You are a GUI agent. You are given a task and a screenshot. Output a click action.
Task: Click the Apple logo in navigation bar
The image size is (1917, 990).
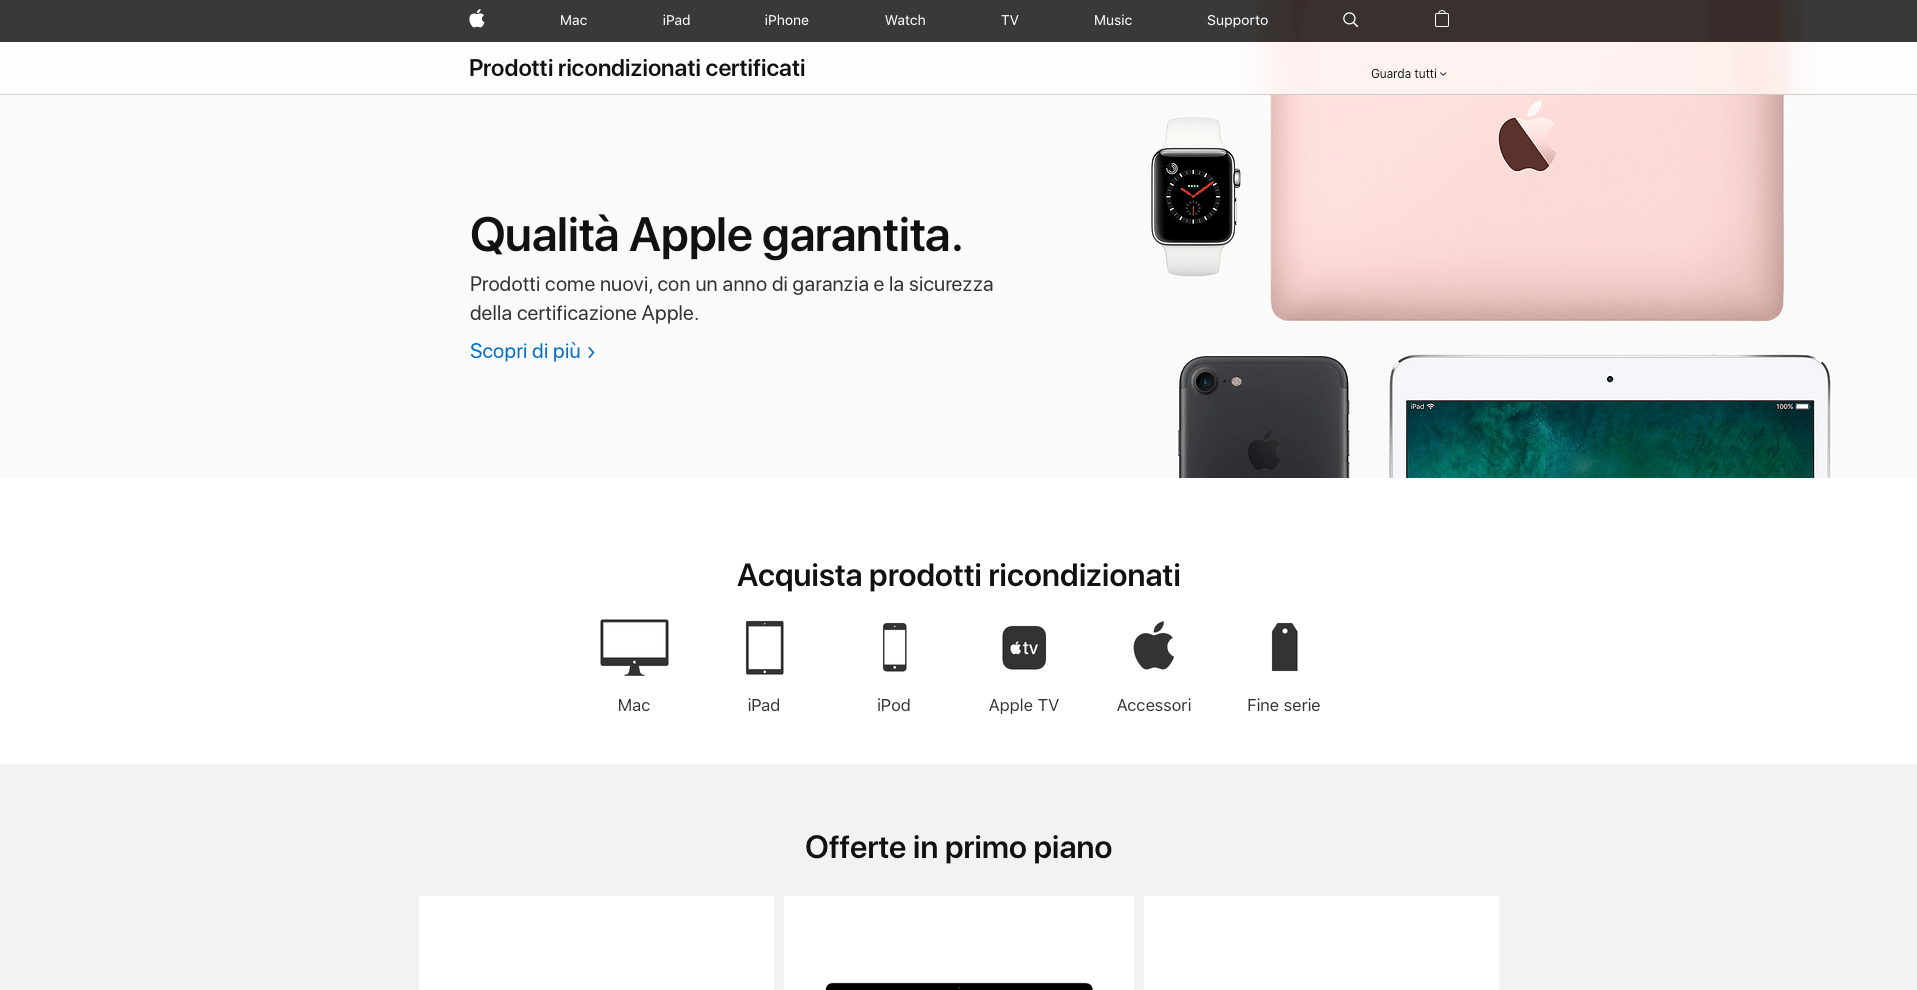[x=477, y=19]
